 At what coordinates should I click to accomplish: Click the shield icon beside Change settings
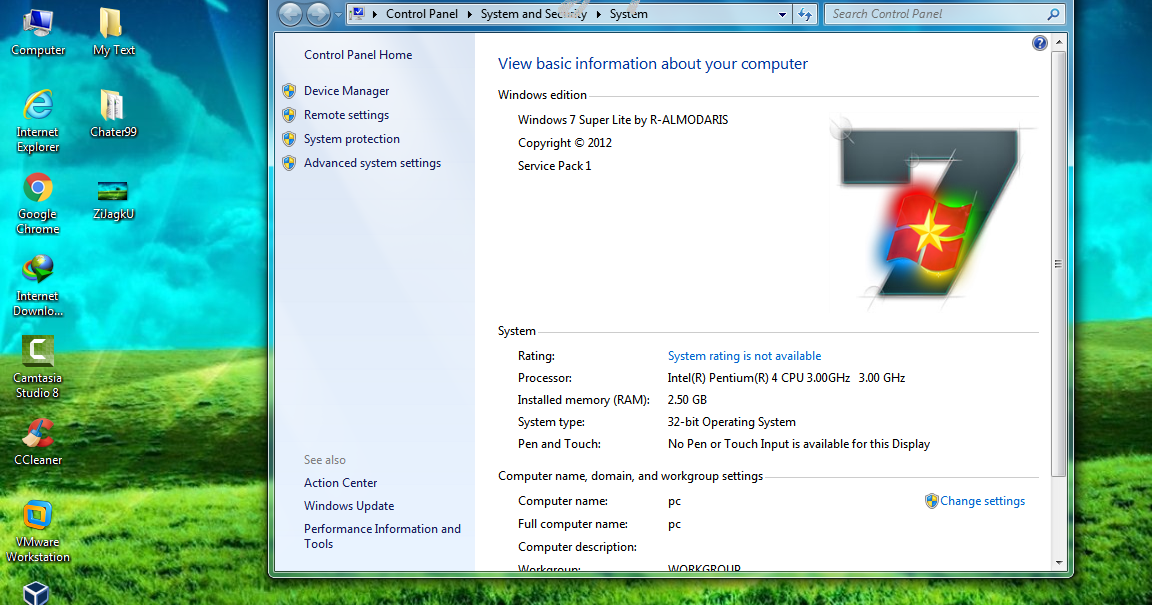pos(932,501)
